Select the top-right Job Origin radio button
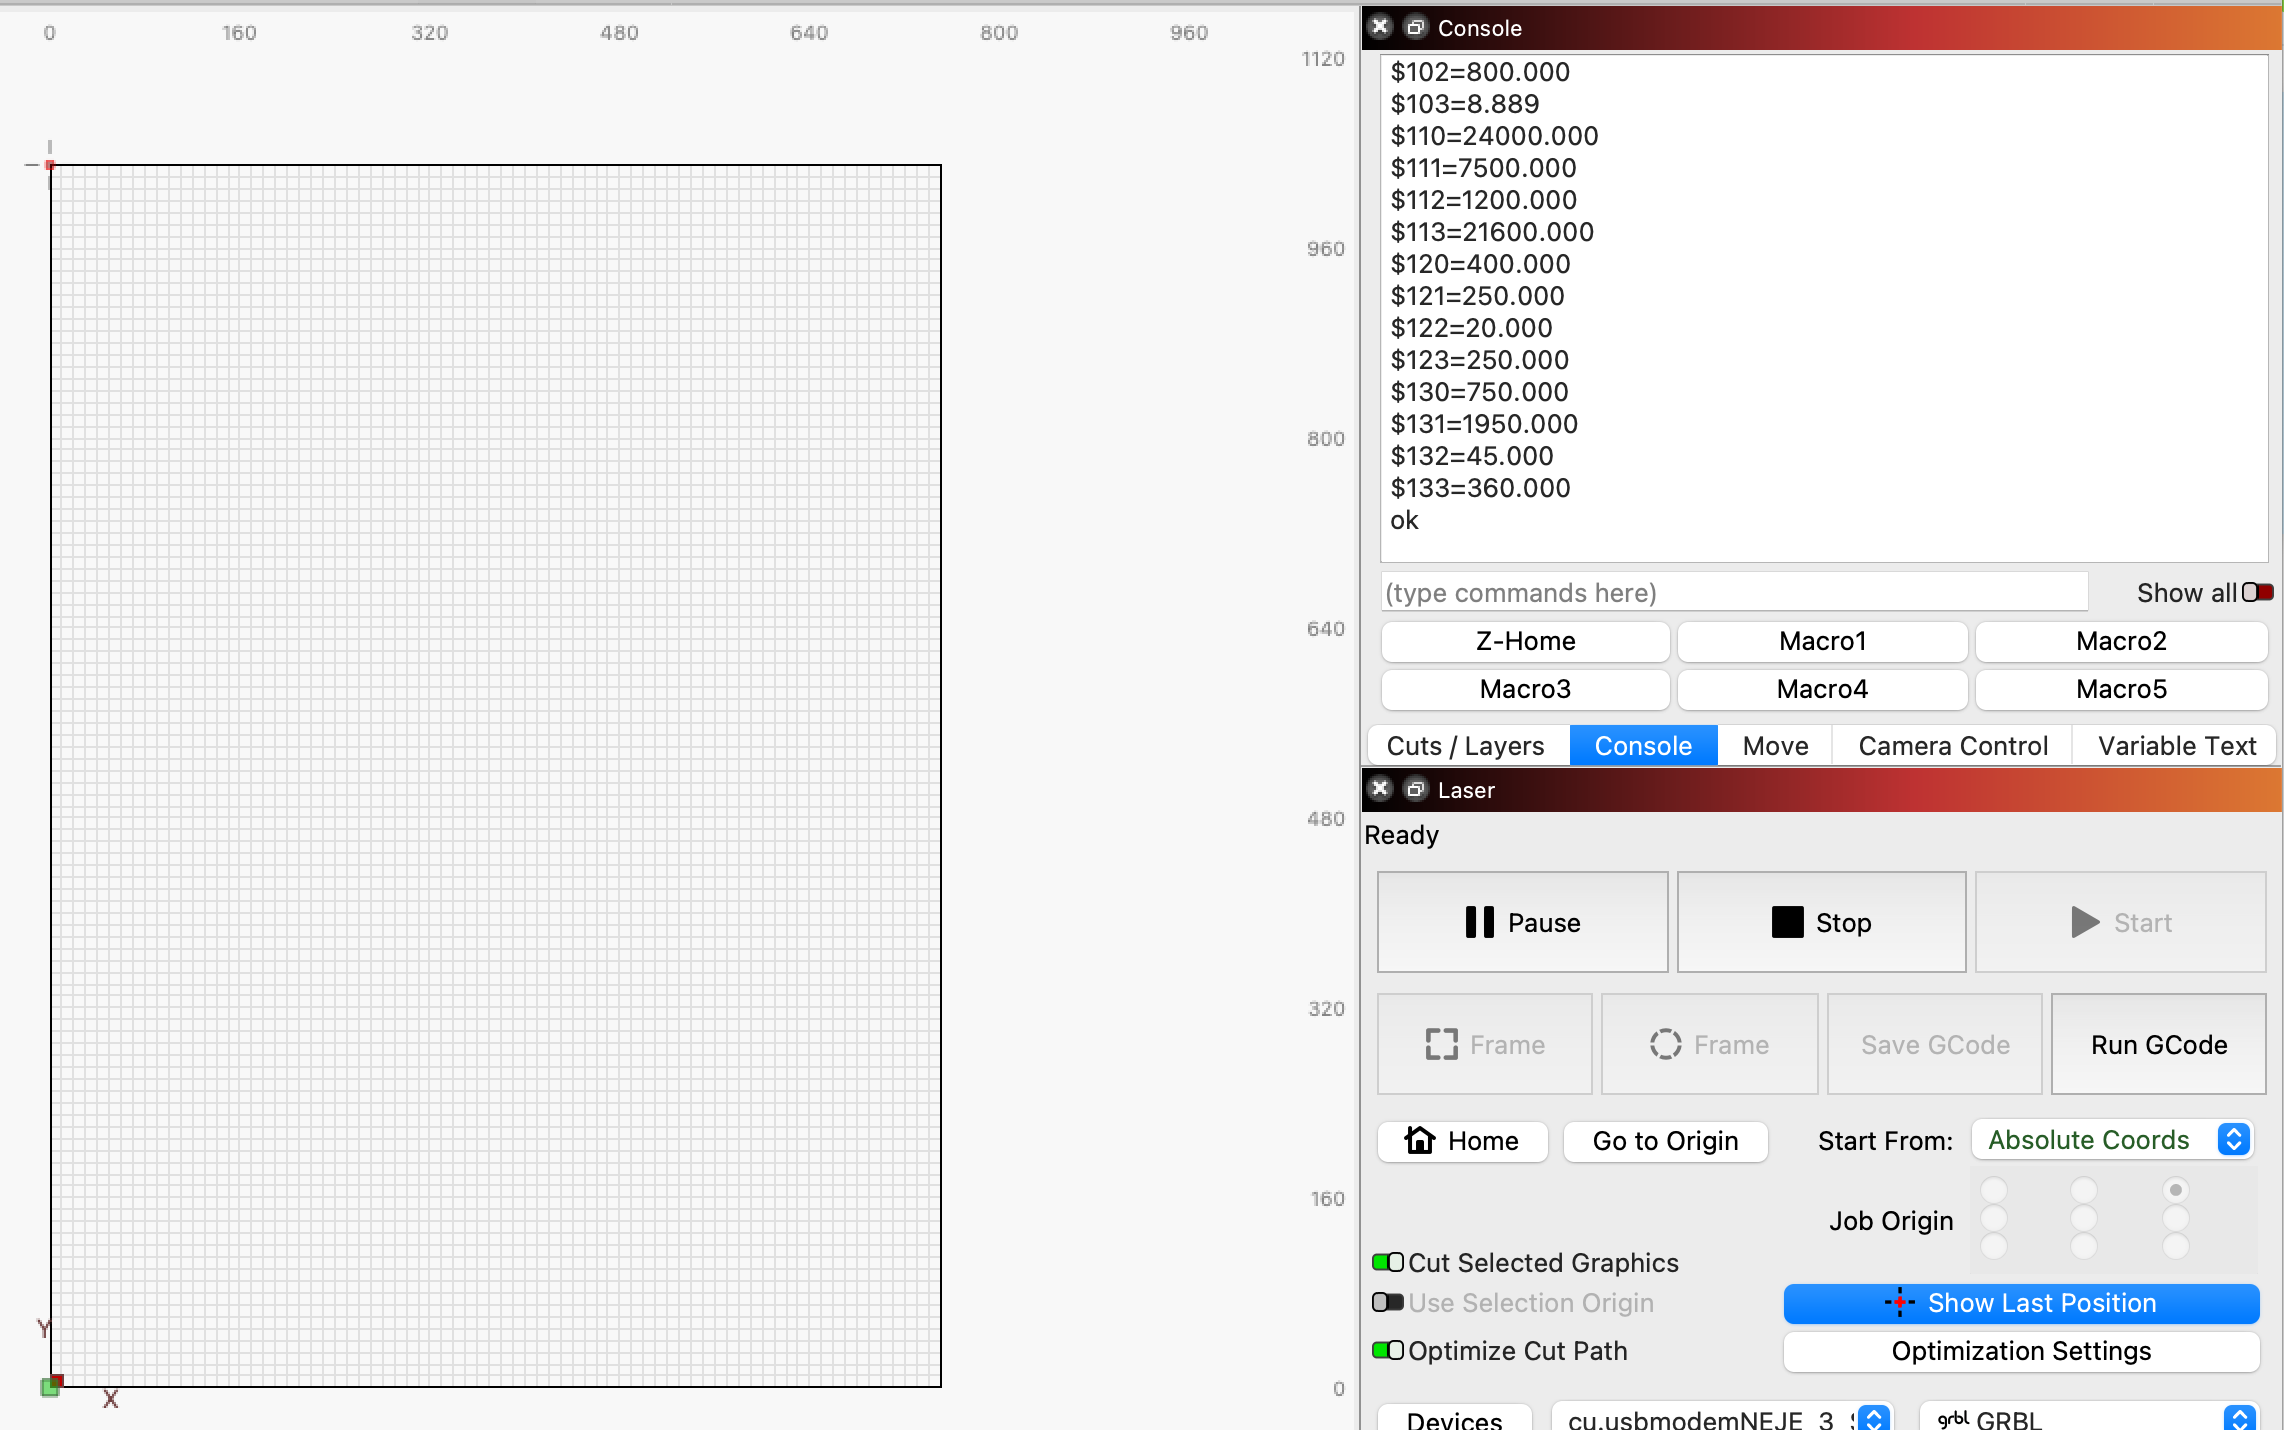The height and width of the screenshot is (1430, 2284). [x=2175, y=1190]
